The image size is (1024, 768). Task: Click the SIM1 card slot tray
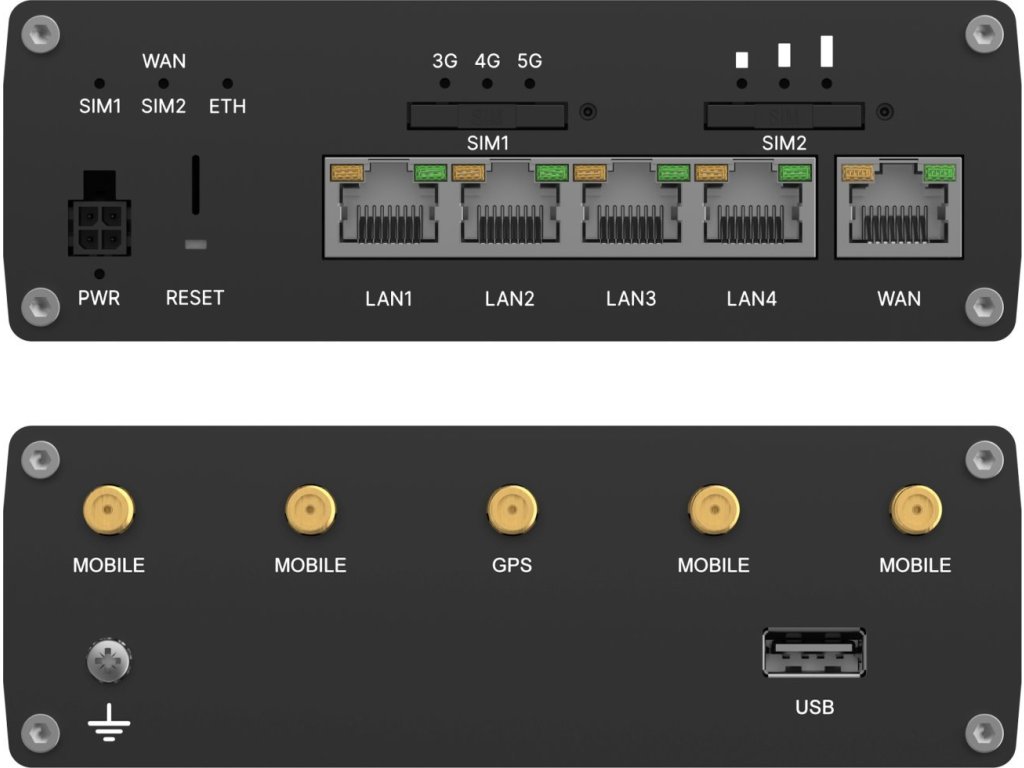pos(487,116)
